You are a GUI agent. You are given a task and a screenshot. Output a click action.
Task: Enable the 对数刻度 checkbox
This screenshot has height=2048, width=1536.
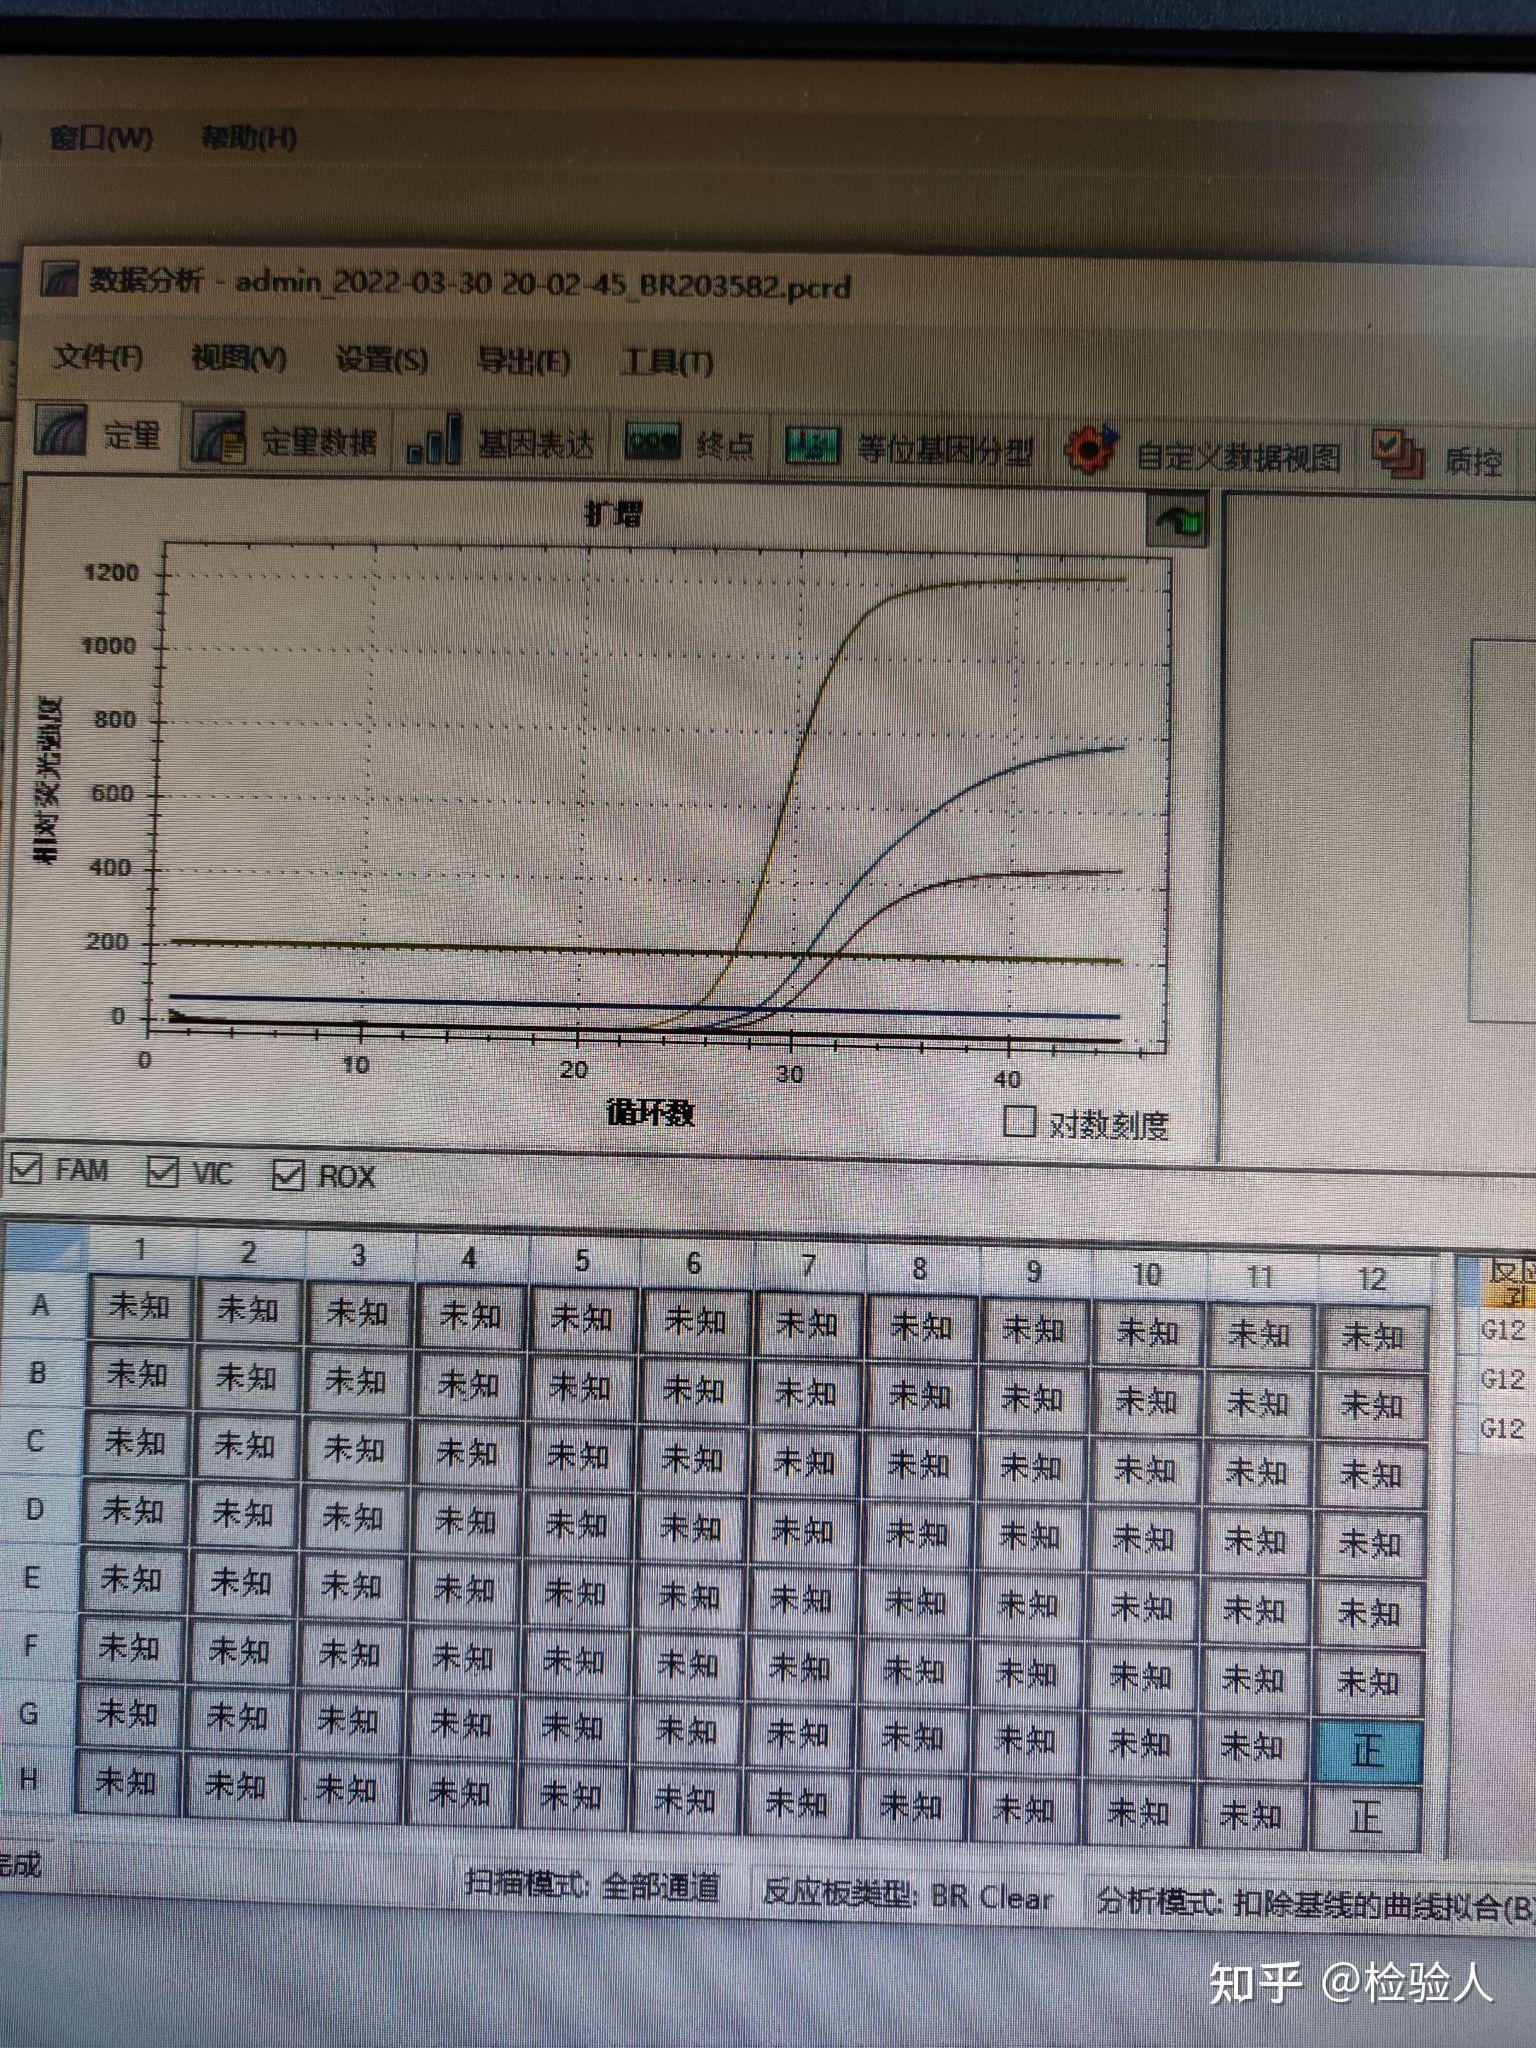1018,1121
